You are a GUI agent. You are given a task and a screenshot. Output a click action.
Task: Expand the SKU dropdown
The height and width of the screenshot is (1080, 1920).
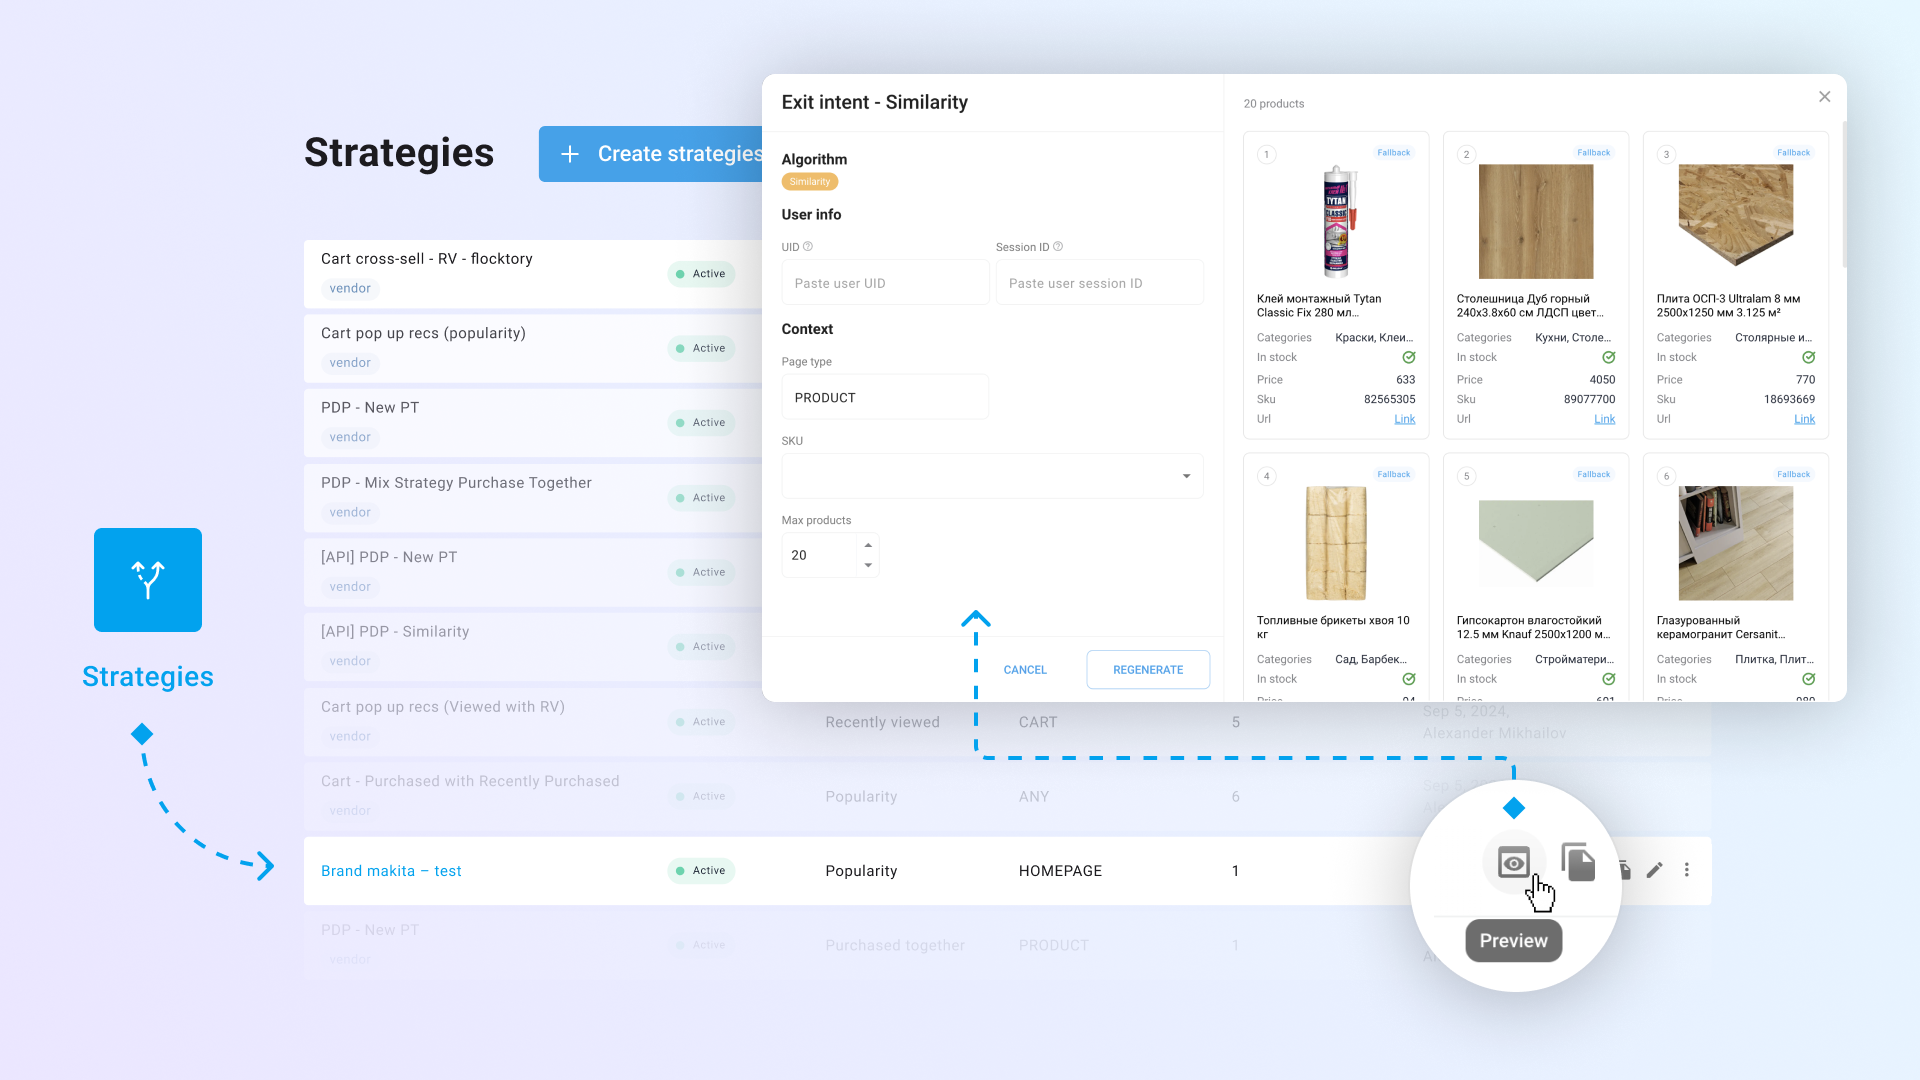point(1186,476)
